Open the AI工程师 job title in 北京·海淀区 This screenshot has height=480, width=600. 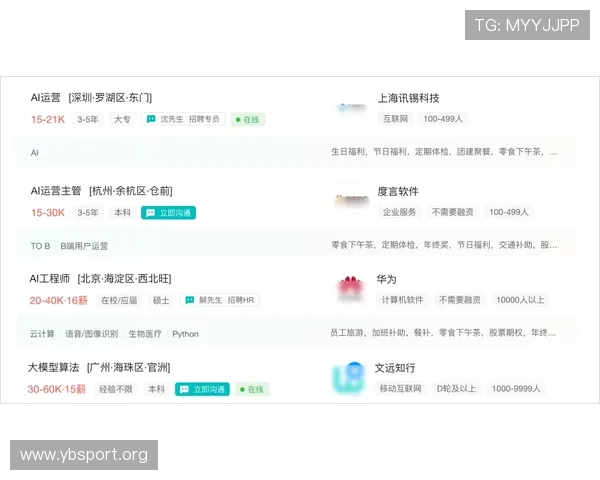(50, 279)
